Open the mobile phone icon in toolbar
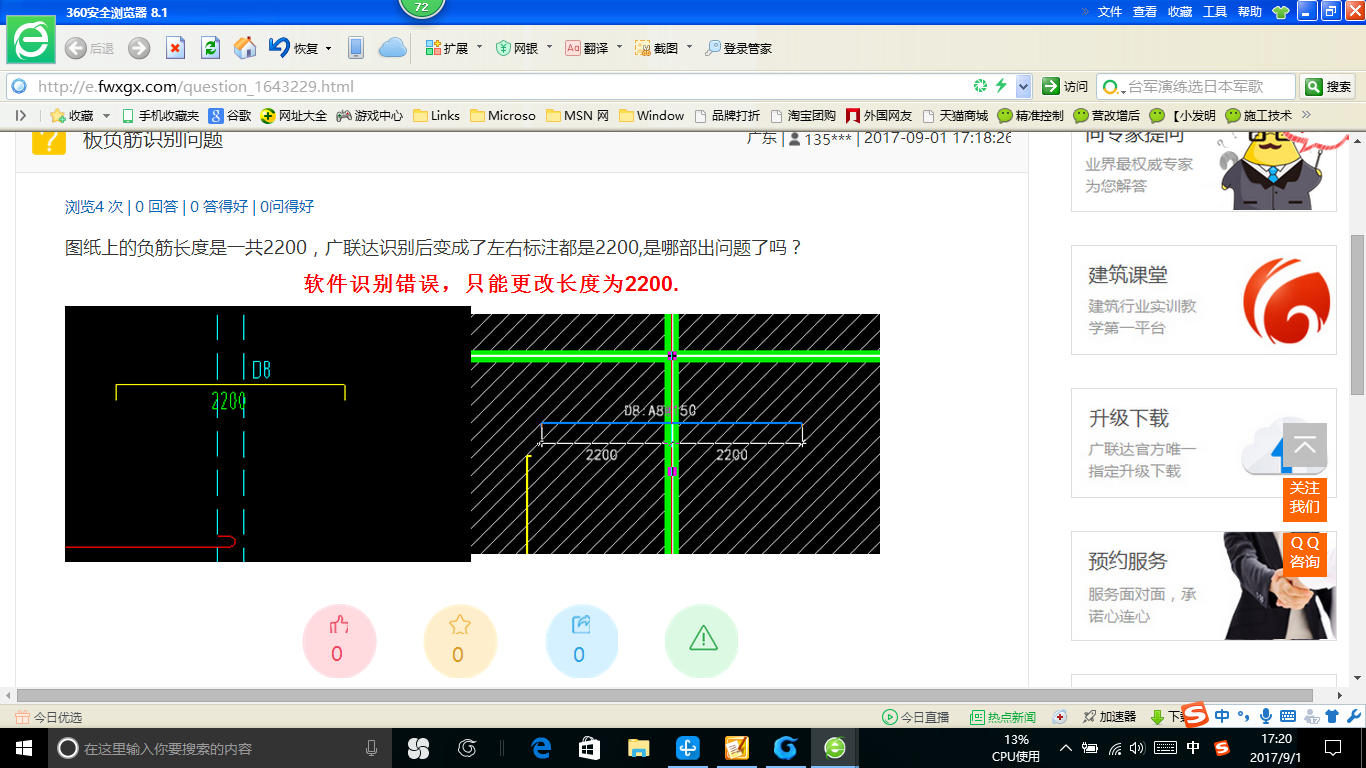 click(x=356, y=48)
